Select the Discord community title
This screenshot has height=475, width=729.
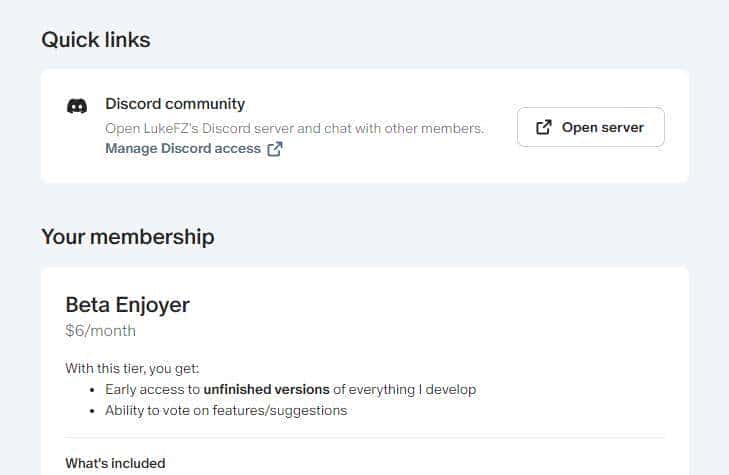175,104
